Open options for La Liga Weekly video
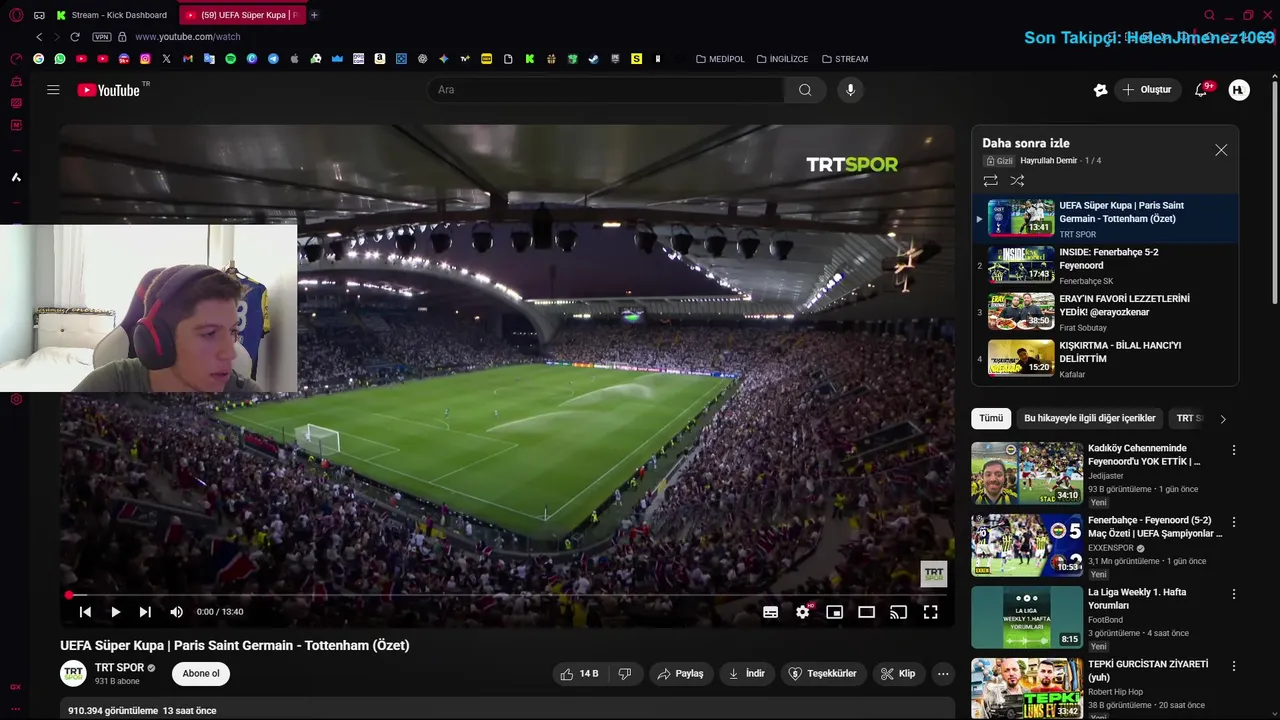The height and width of the screenshot is (720, 1280). [x=1234, y=594]
